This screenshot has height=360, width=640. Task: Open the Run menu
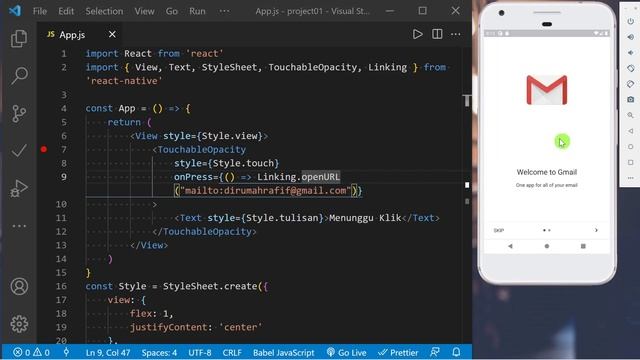coord(197,11)
